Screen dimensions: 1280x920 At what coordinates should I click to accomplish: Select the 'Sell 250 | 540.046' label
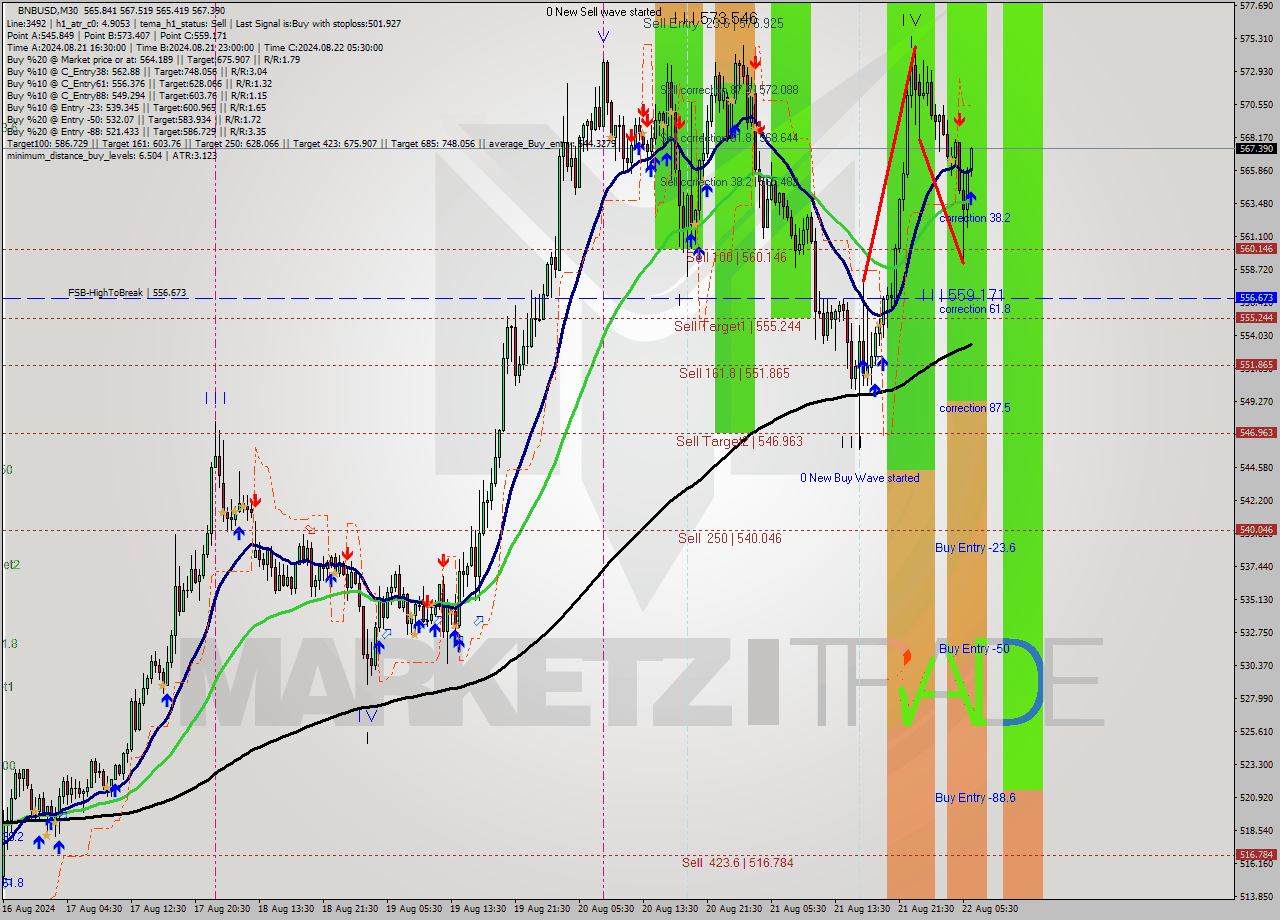(730, 538)
